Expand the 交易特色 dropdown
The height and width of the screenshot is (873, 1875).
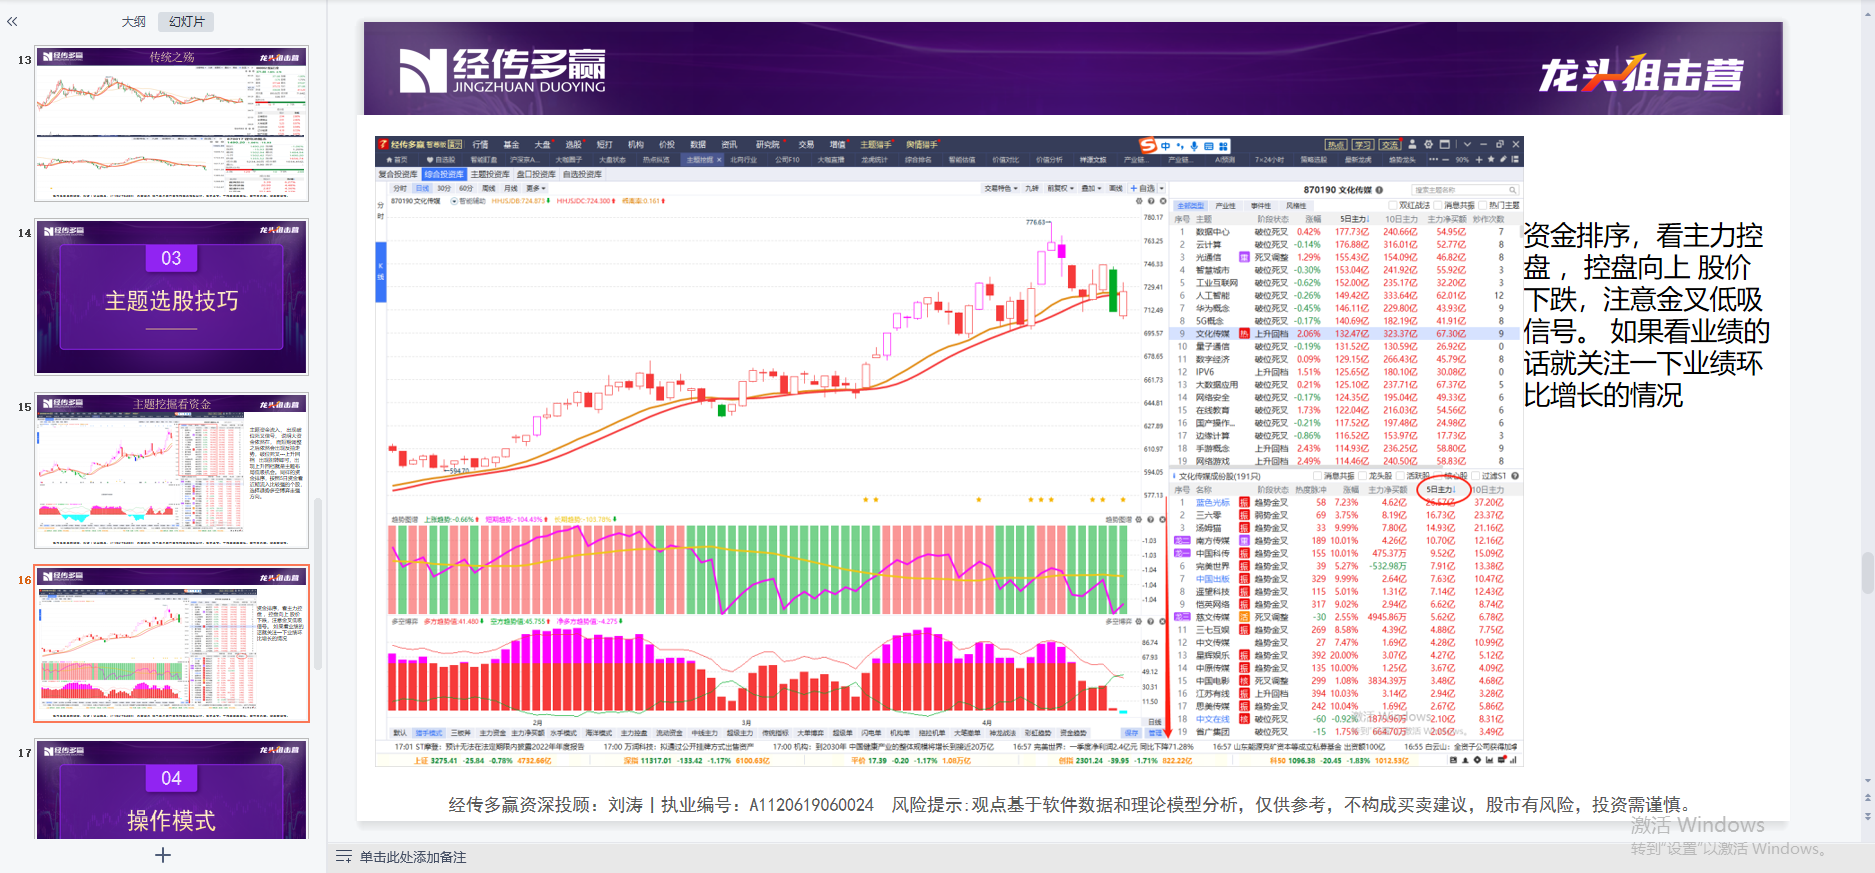tap(1001, 188)
